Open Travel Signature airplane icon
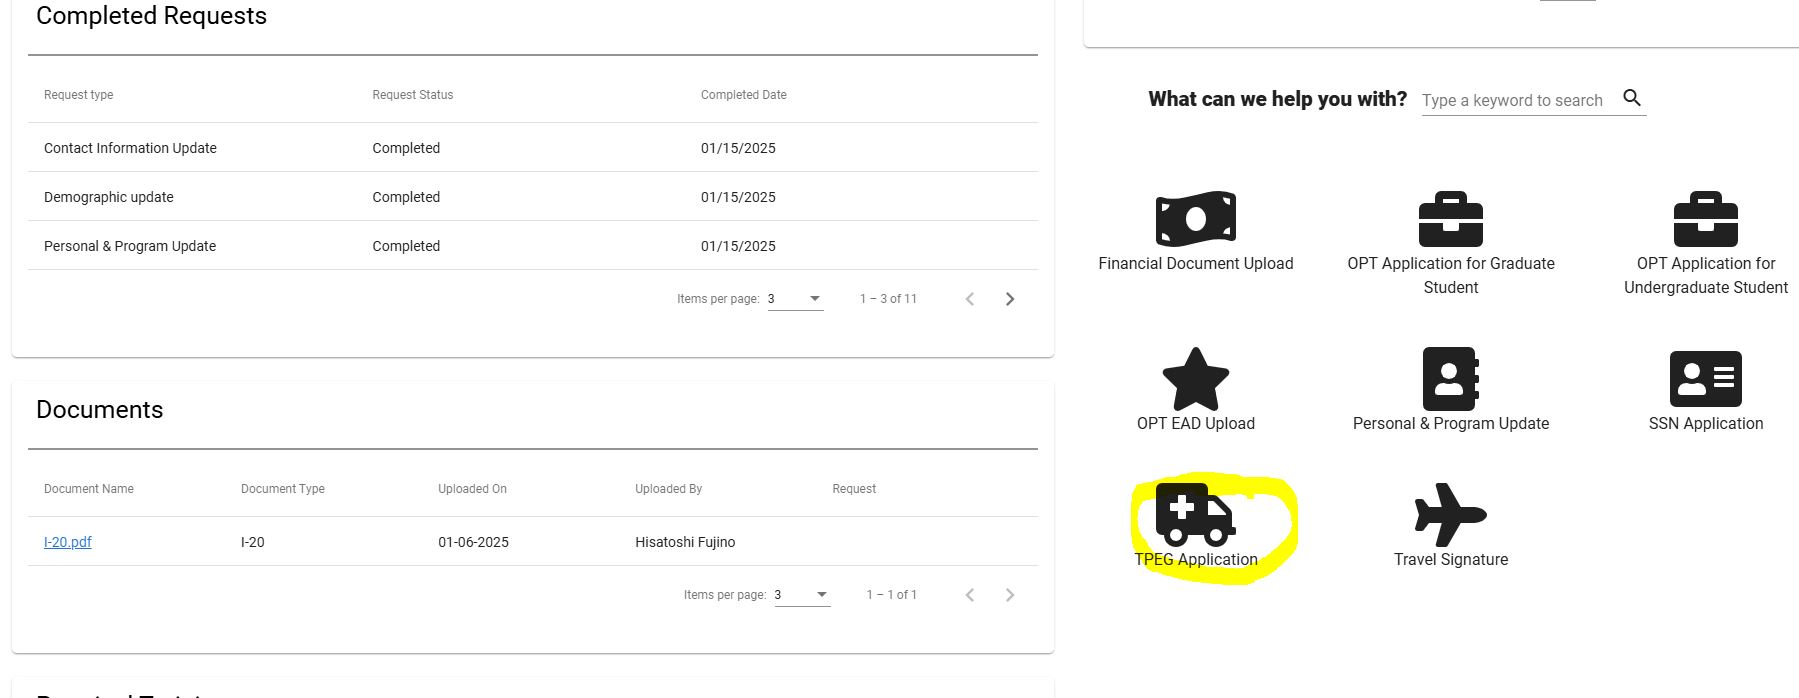 pos(1450,515)
